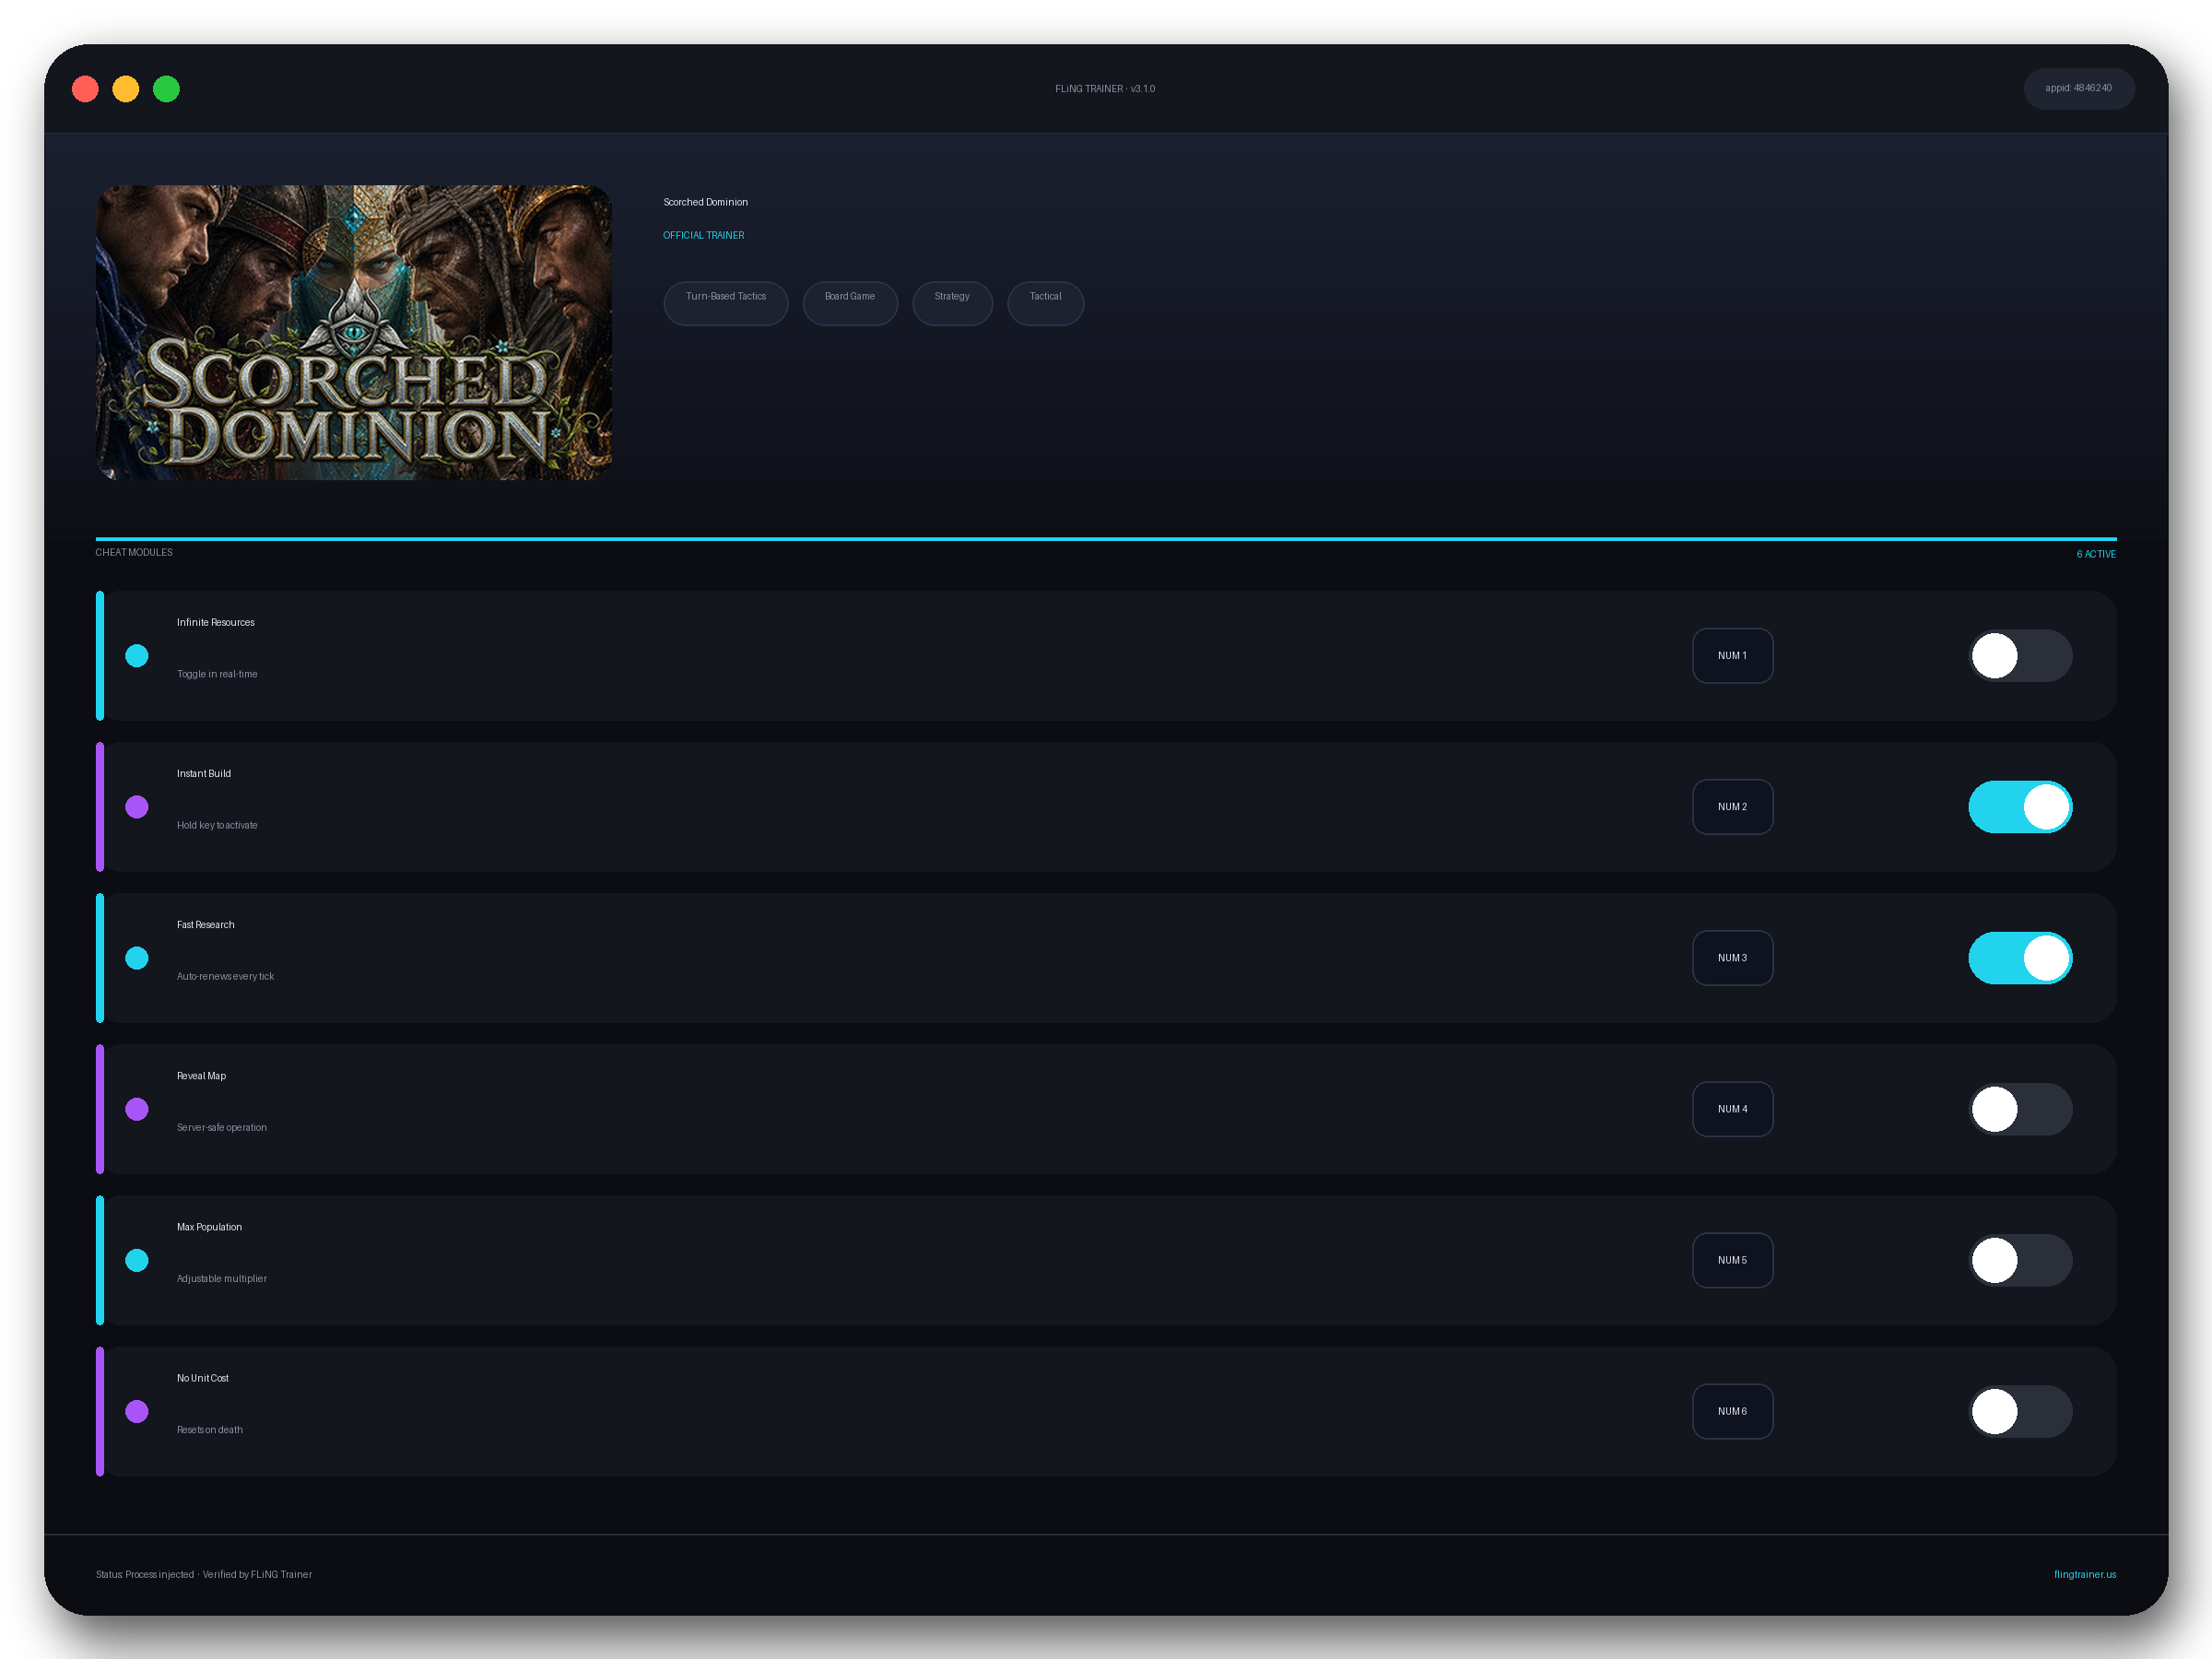Viewport: 2212px width, 1659px height.
Task: Click the Fast Research module name
Action: point(206,924)
